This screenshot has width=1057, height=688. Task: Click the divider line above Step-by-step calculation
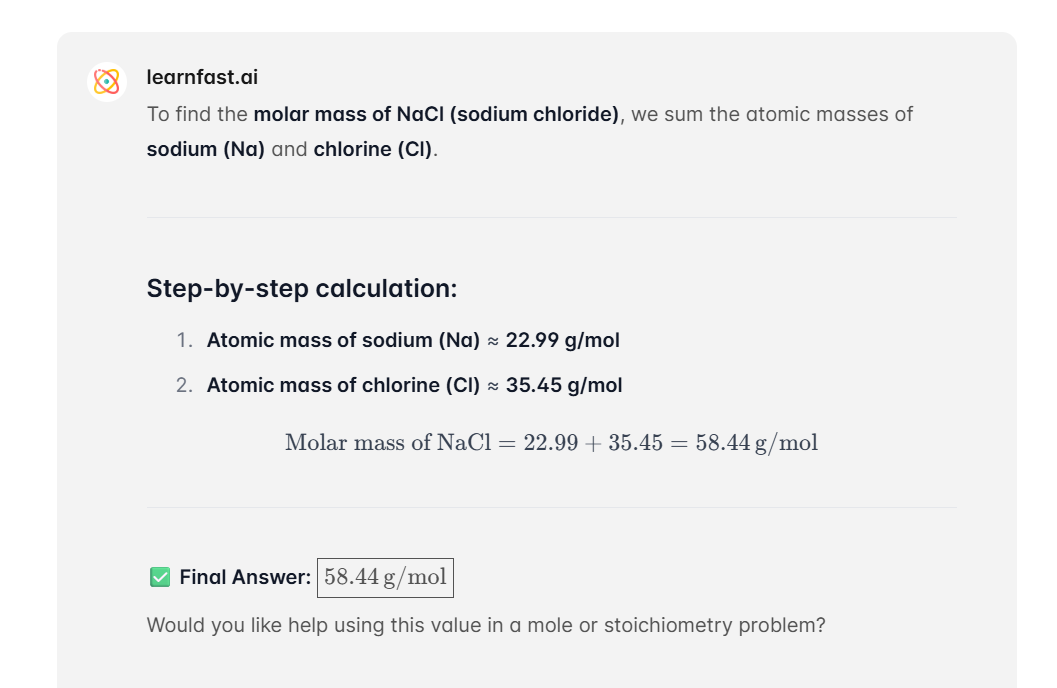(551, 218)
